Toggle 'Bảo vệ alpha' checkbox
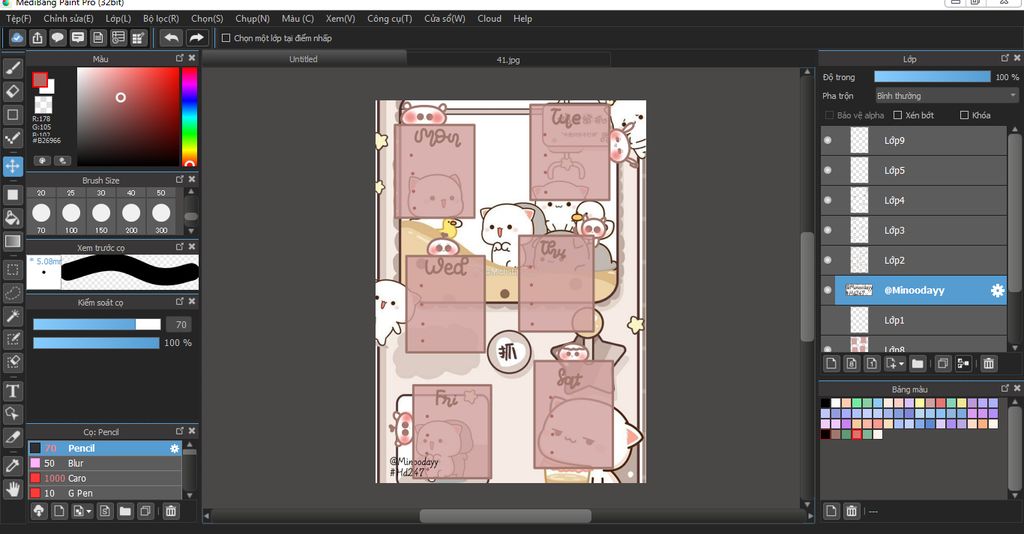This screenshot has height=534, width=1024. tap(829, 115)
